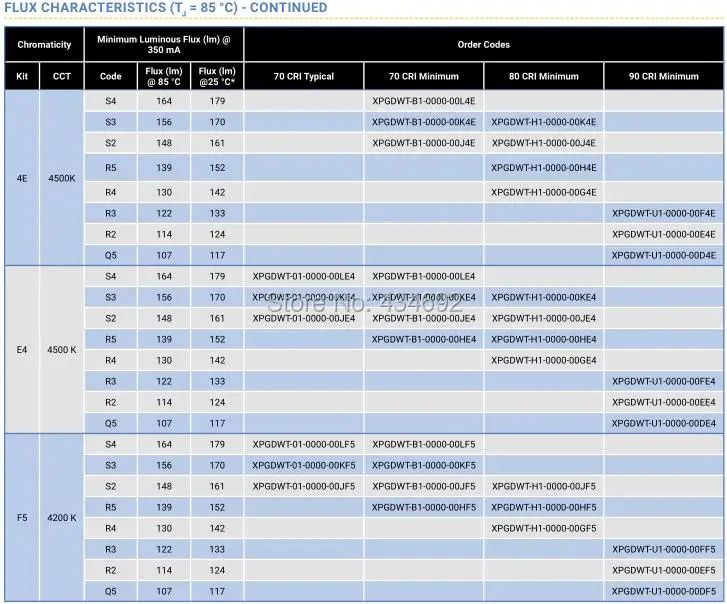Select order code XPGDWT-U1-0000-00DF5
Image resolution: width=727 pixels, height=604 pixels.
[663, 591]
